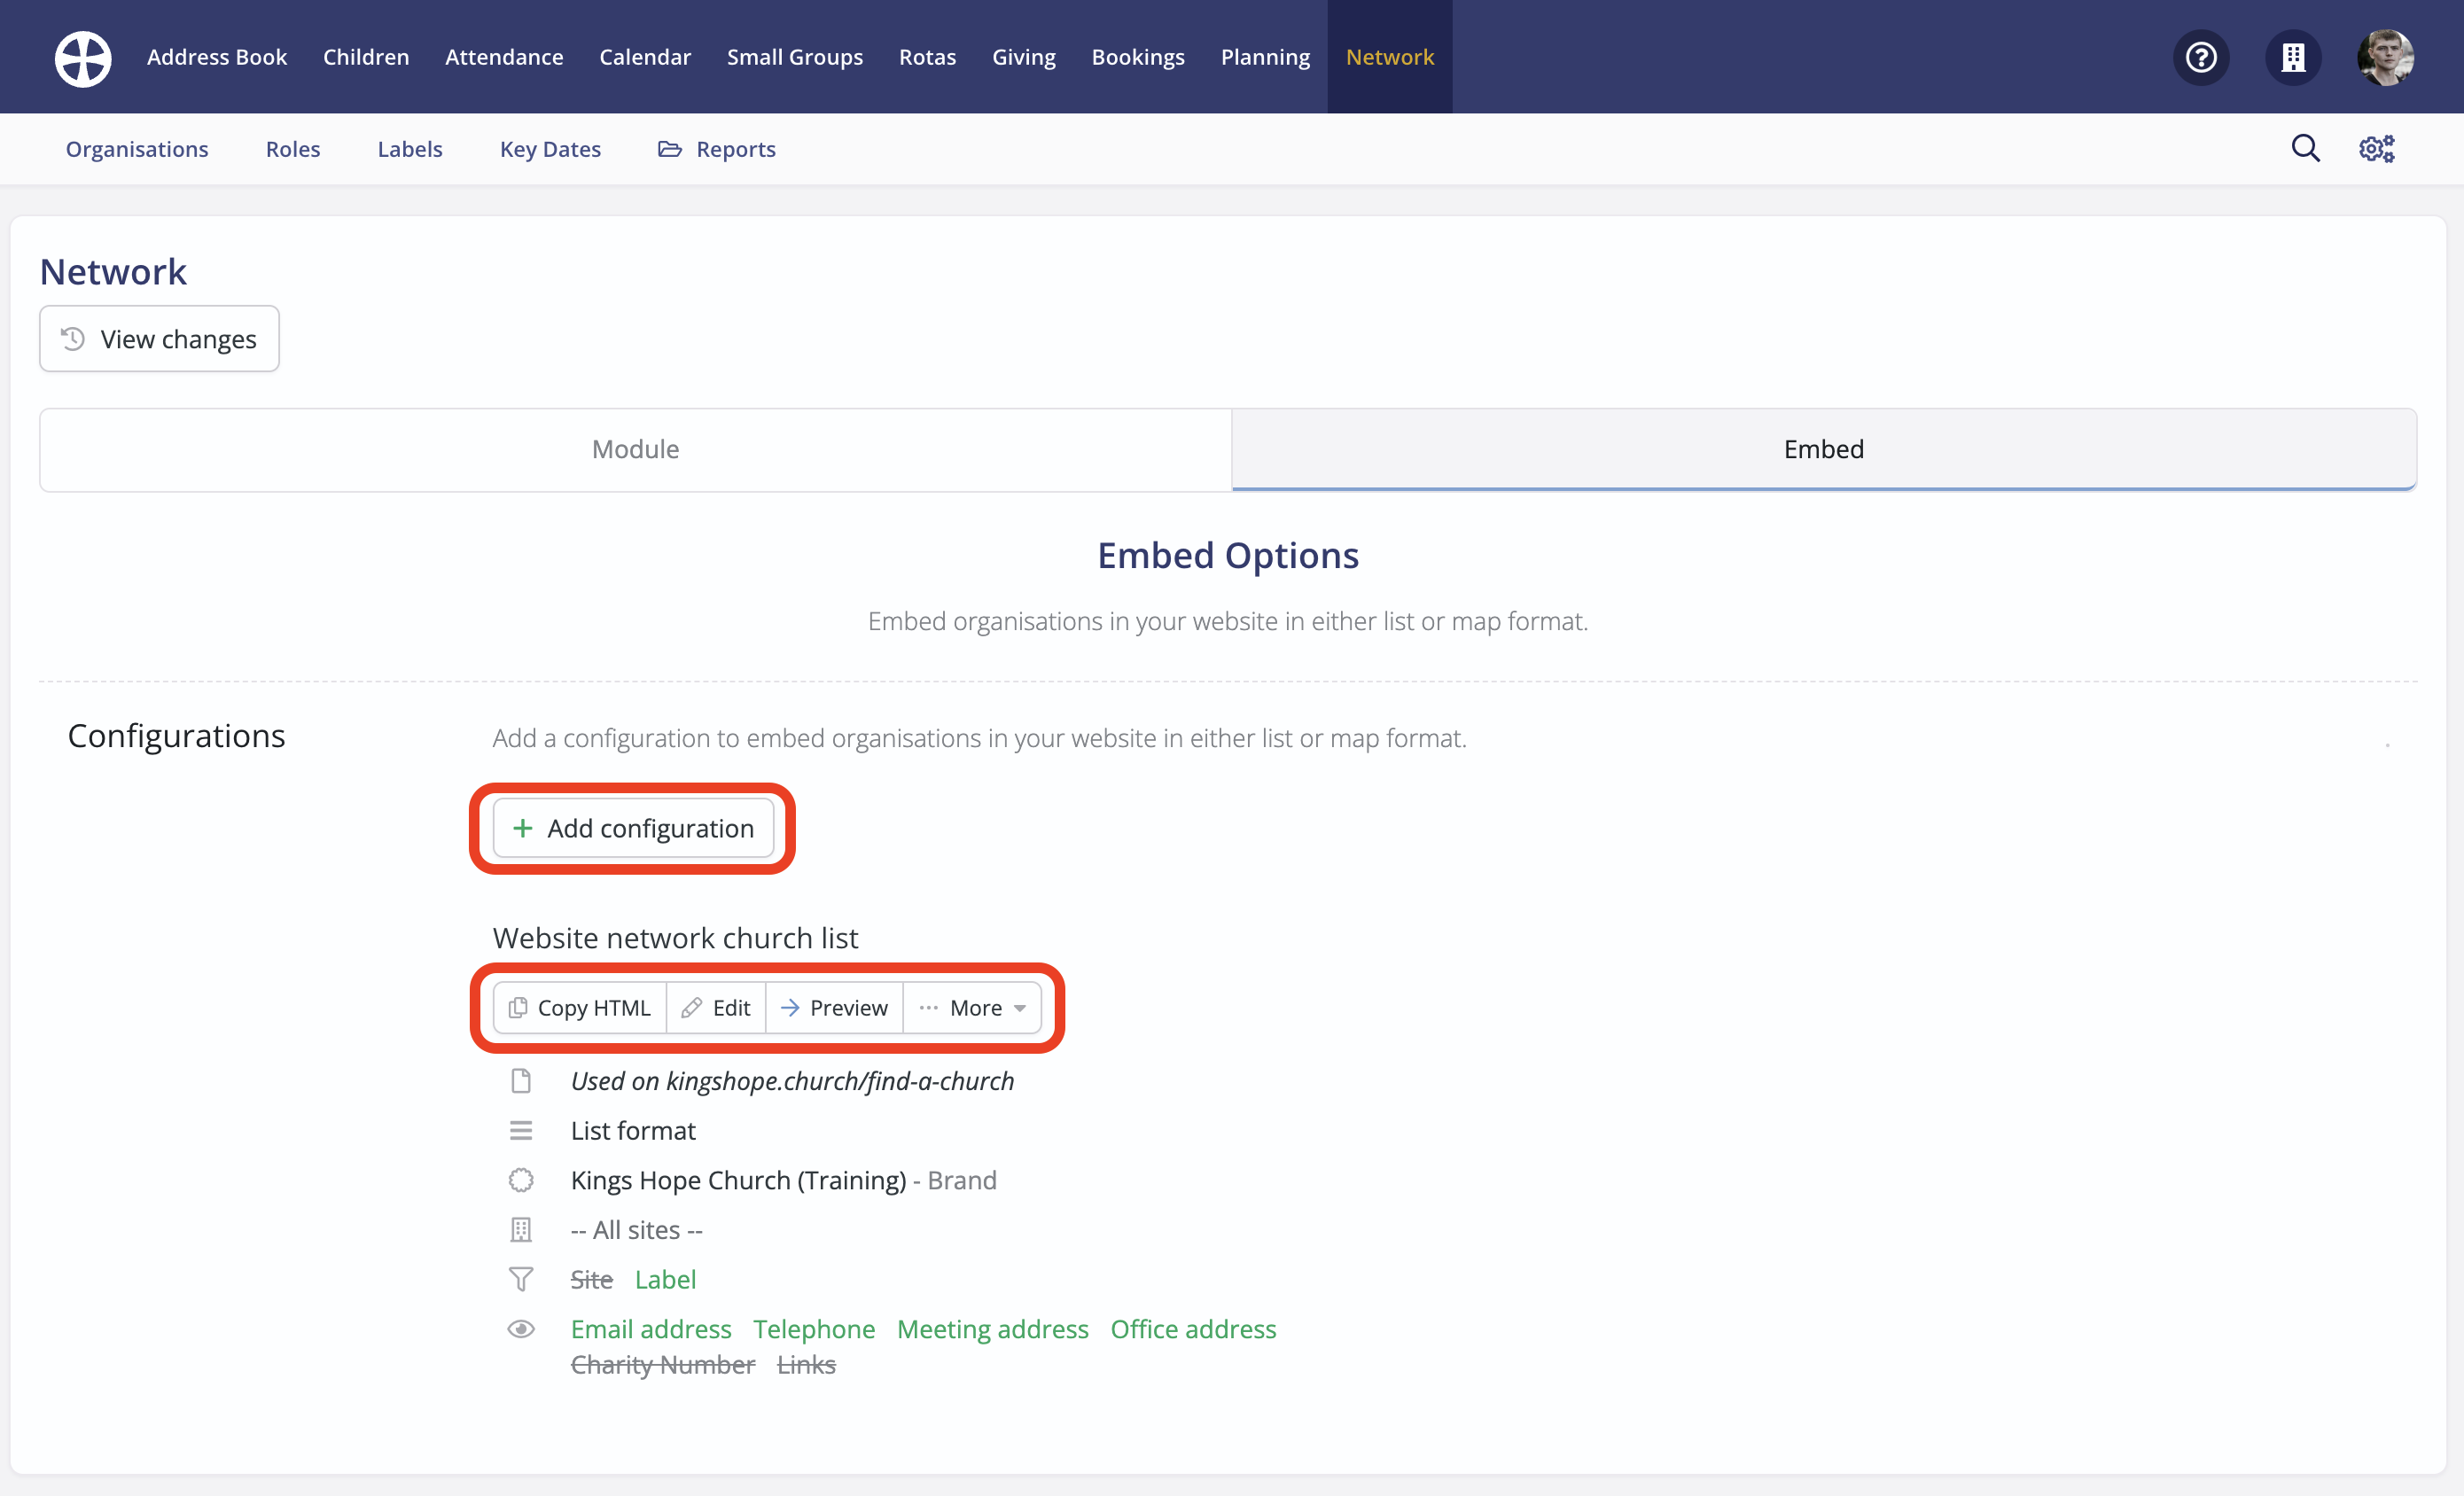This screenshot has width=2464, height=1496.
Task: Switch to the Module tab
Action: [x=635, y=449]
